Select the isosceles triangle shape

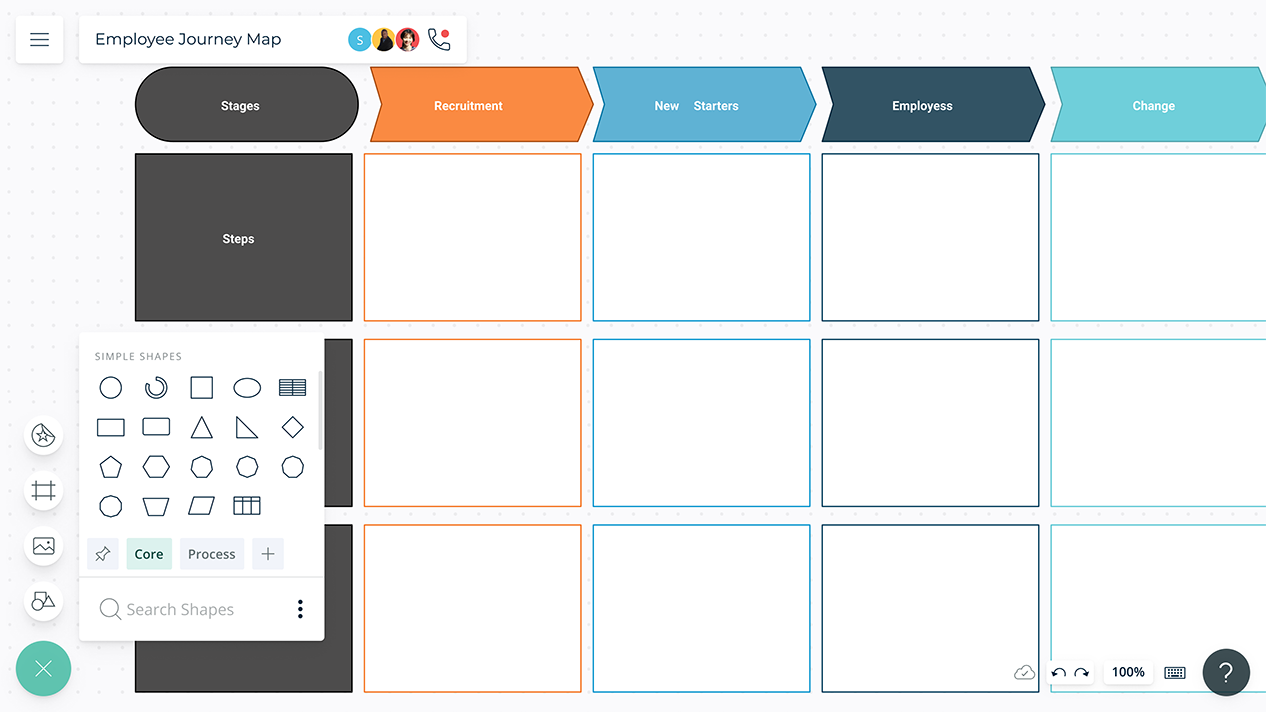pyautogui.click(x=202, y=428)
